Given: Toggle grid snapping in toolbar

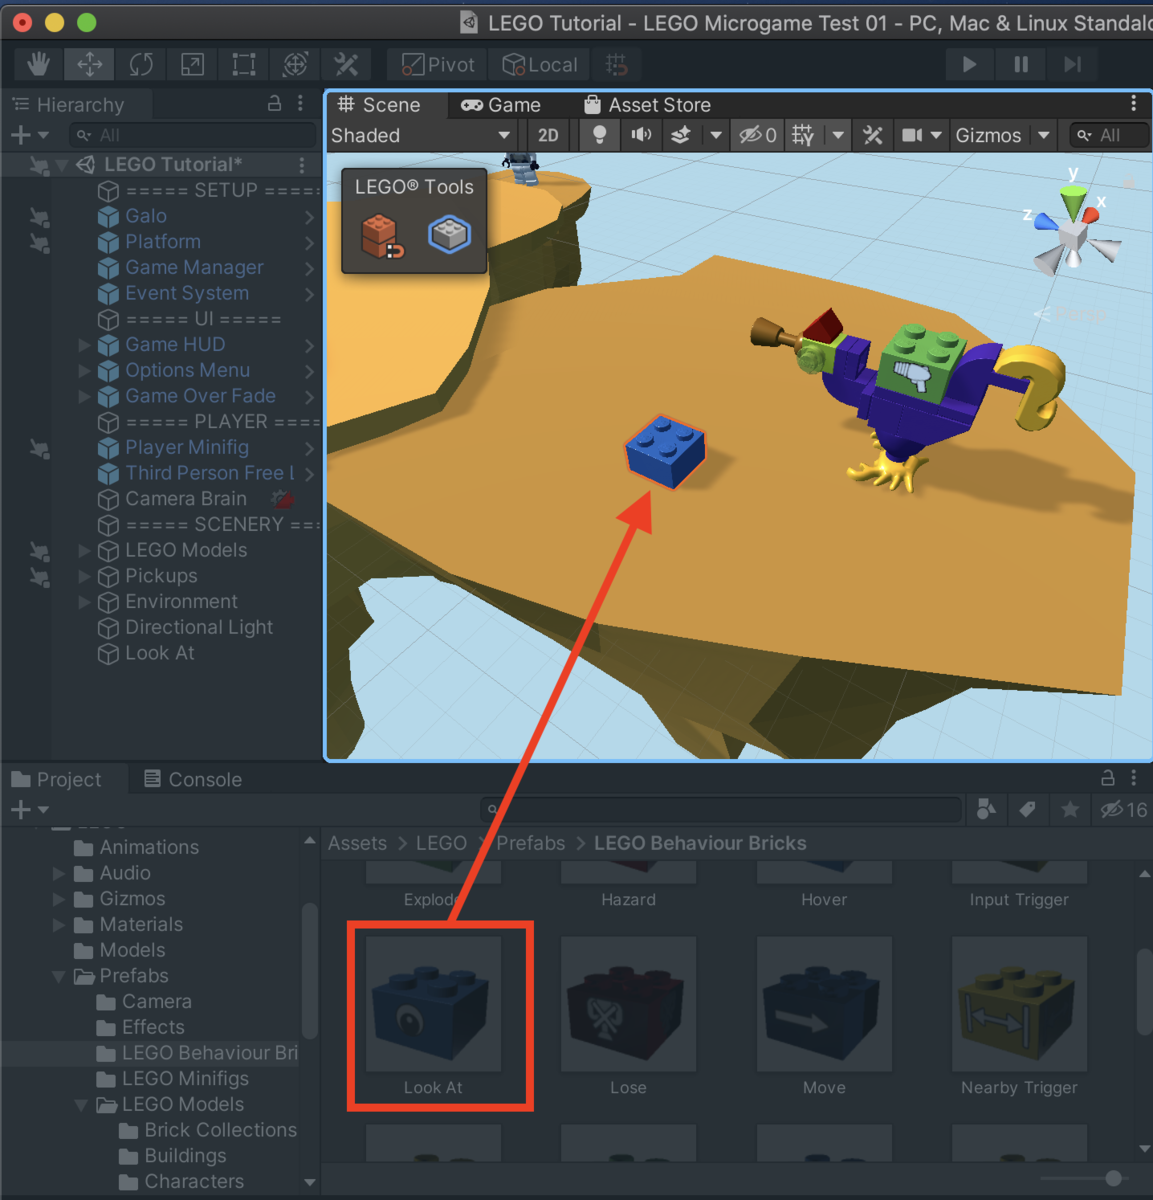Looking at the screenshot, I should [x=617, y=65].
